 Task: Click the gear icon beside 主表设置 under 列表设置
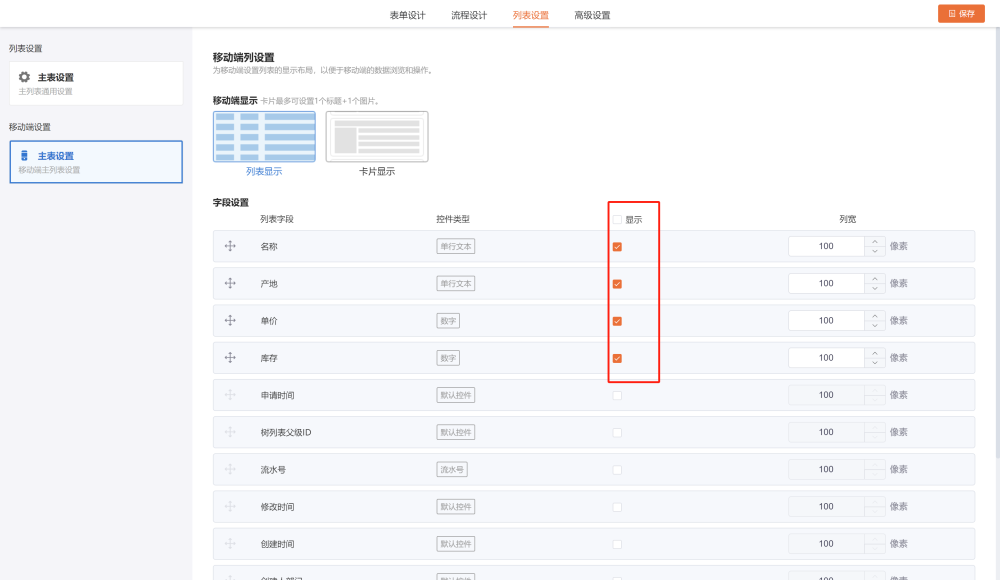pos(25,77)
